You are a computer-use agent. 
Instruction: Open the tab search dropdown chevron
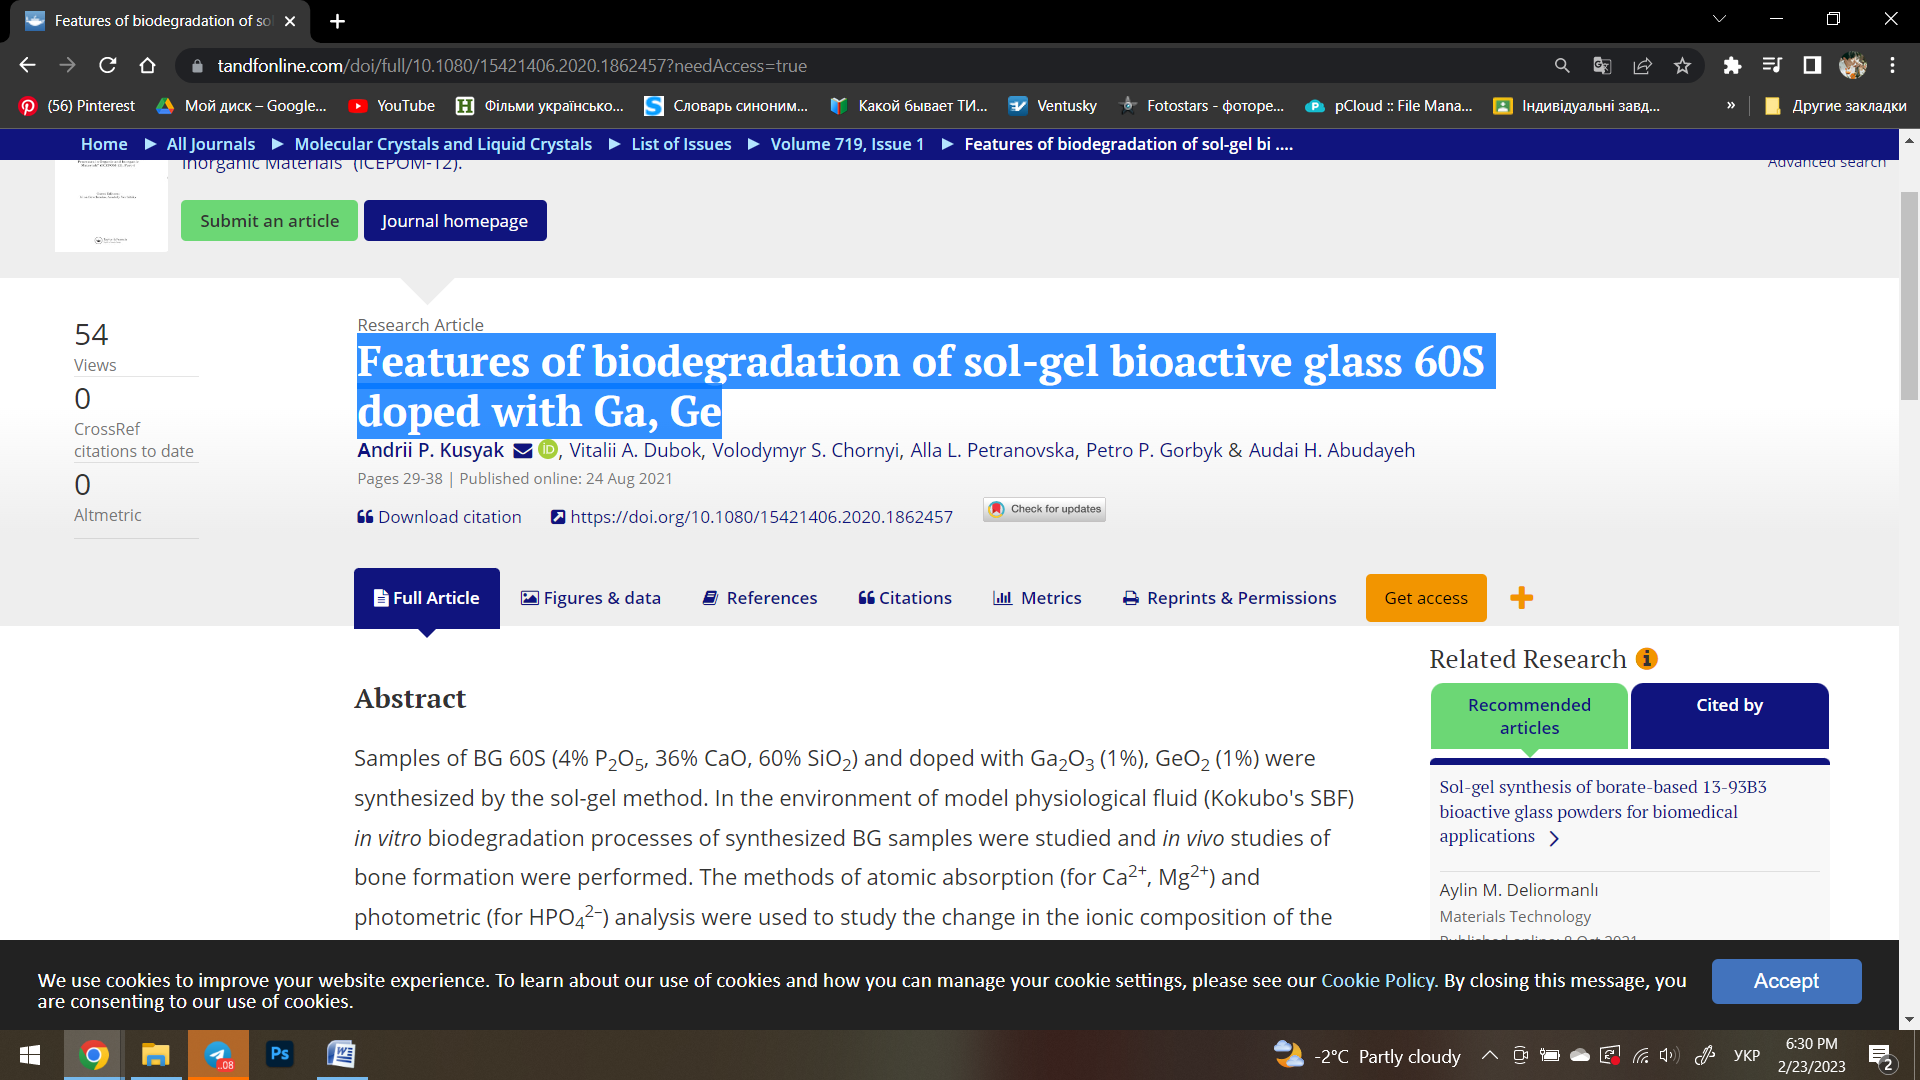1720,19
